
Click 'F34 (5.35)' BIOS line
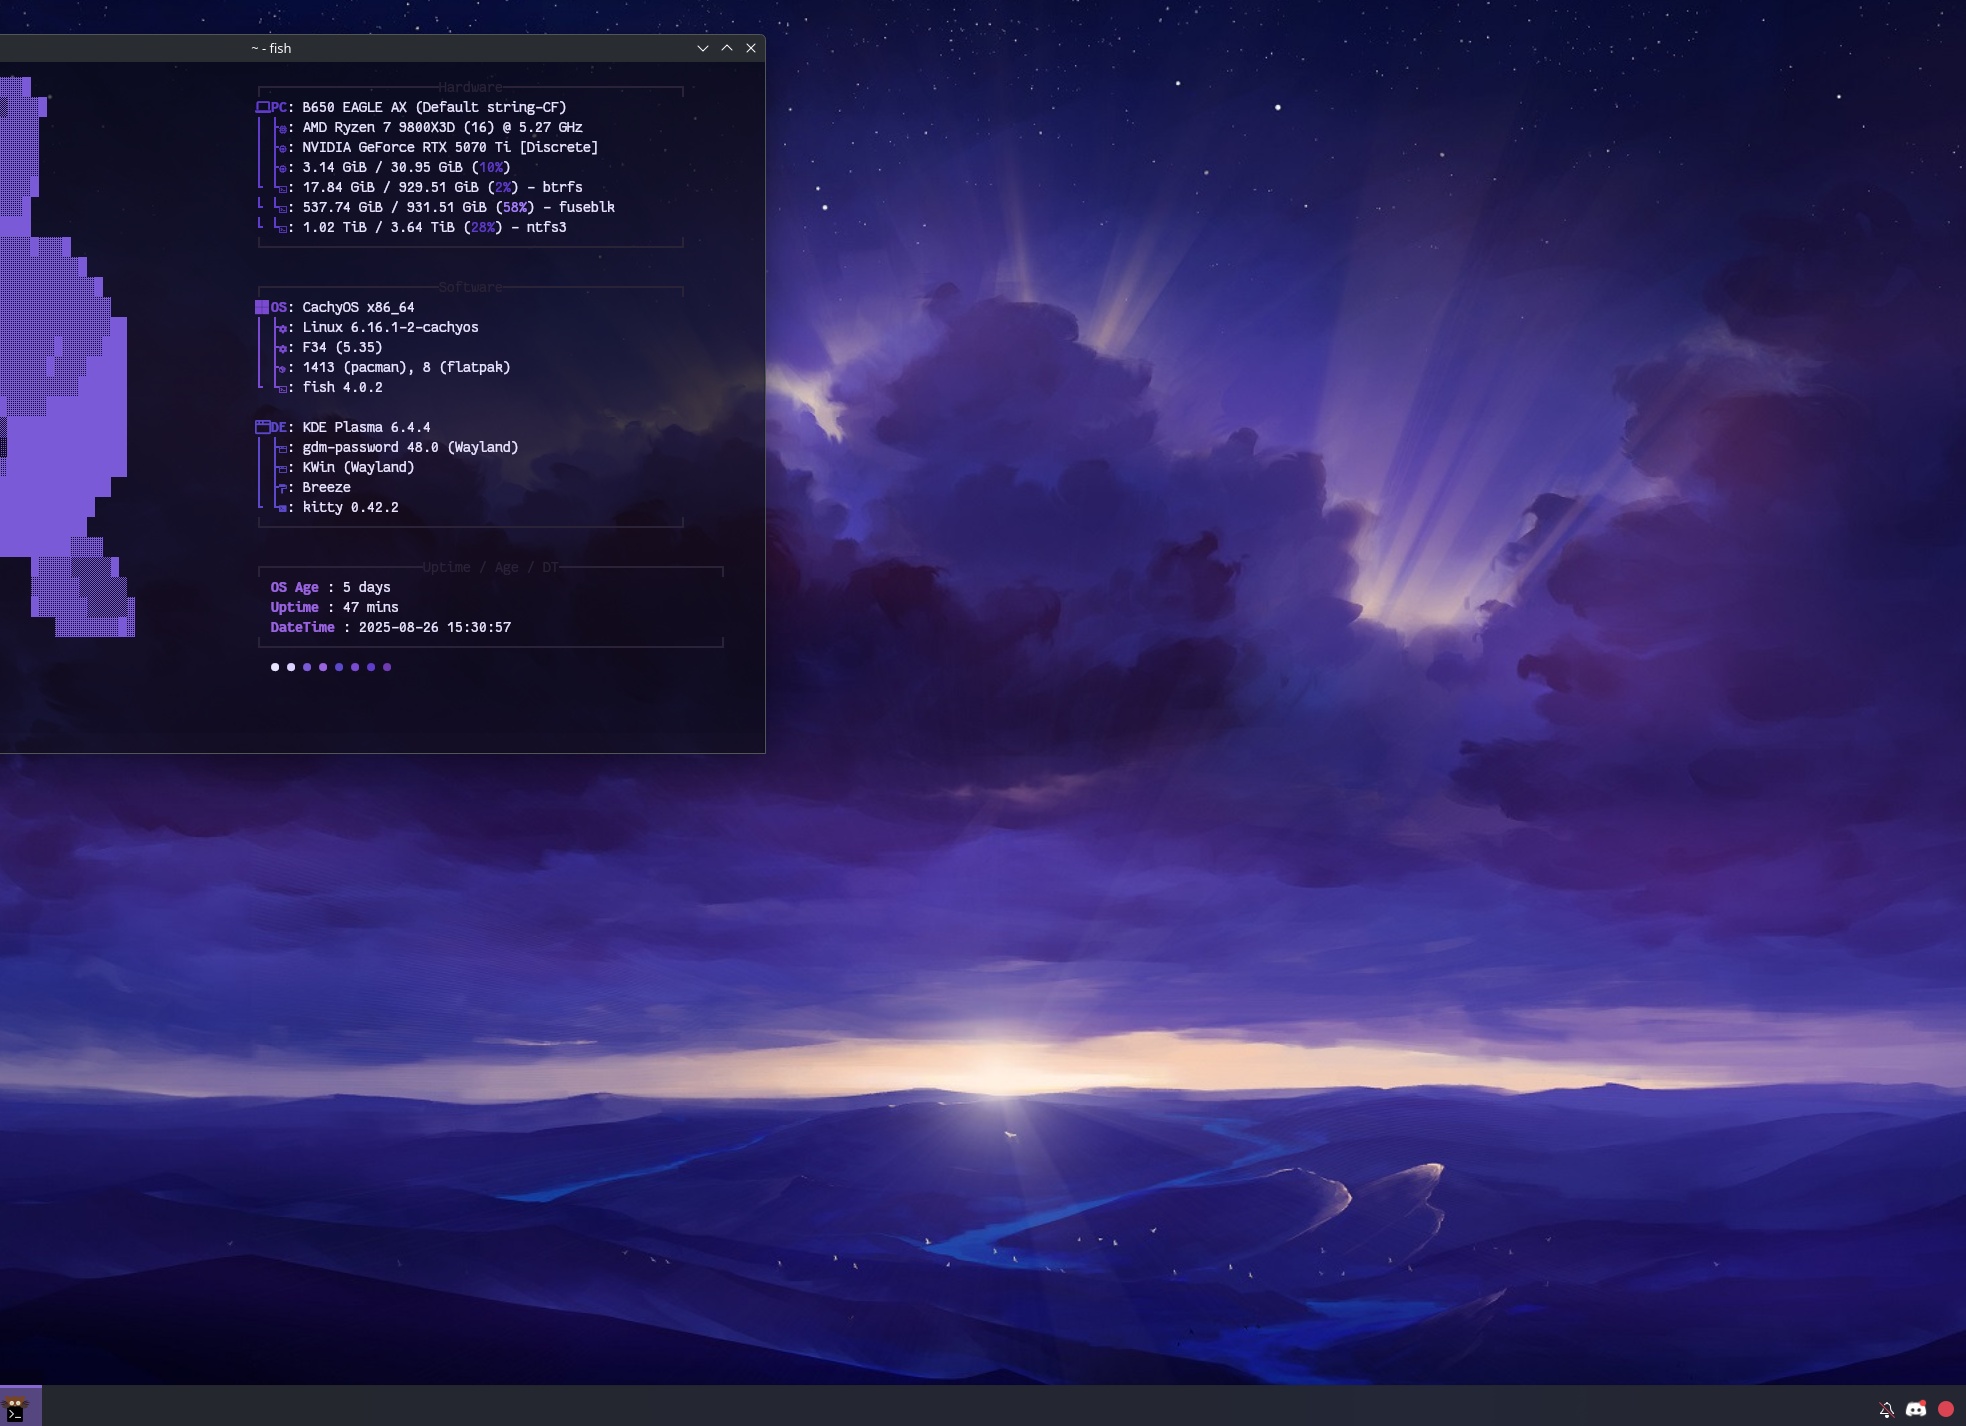point(343,347)
